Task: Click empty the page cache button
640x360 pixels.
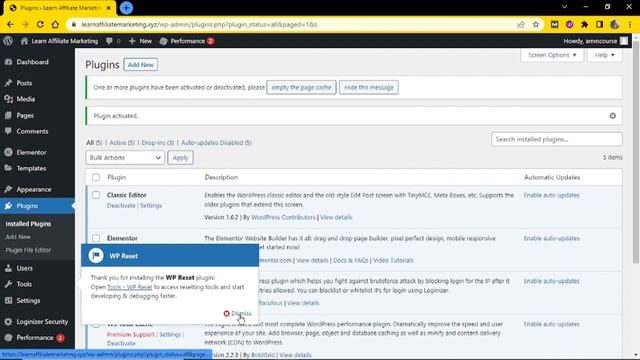Action: (301, 87)
